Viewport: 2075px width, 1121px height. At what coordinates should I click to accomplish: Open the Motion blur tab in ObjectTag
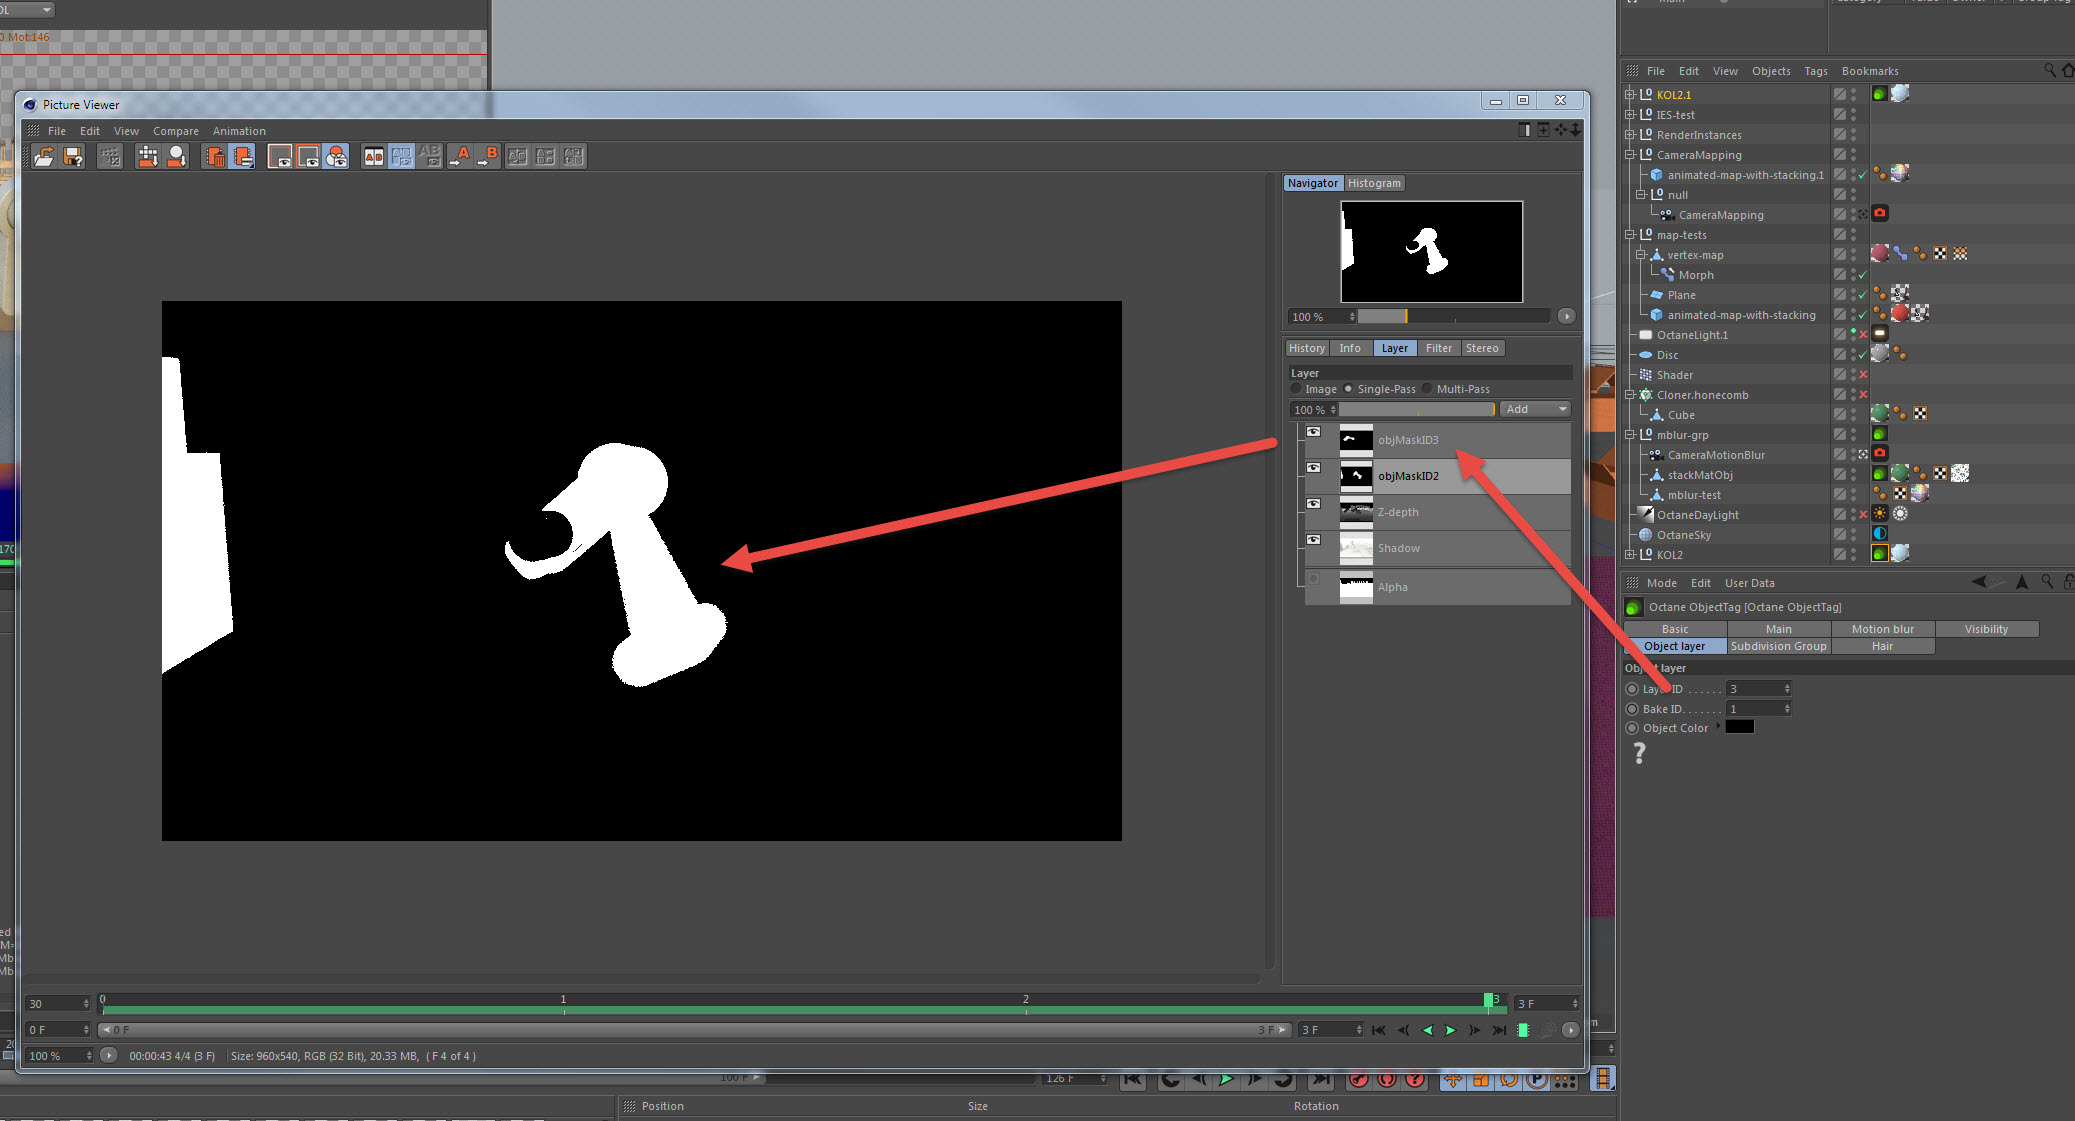1882,629
